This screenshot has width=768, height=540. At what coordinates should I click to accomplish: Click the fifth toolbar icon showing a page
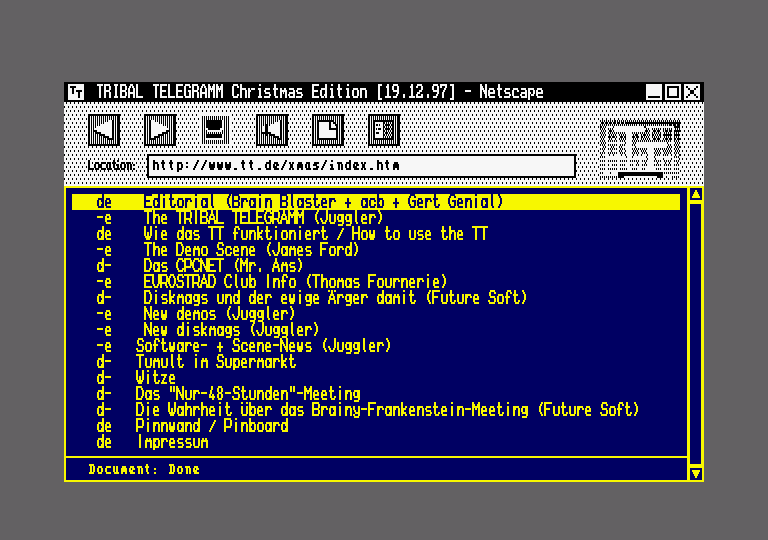(x=327, y=130)
